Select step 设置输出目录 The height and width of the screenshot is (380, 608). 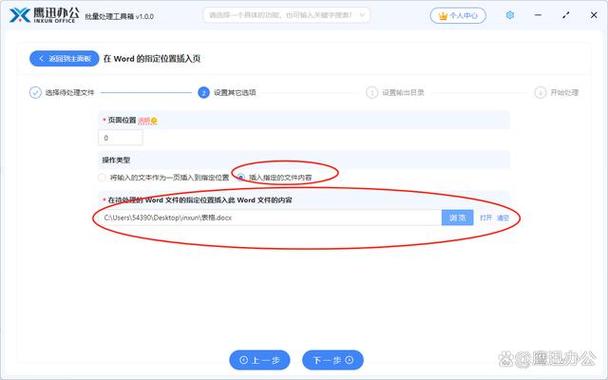pos(395,93)
